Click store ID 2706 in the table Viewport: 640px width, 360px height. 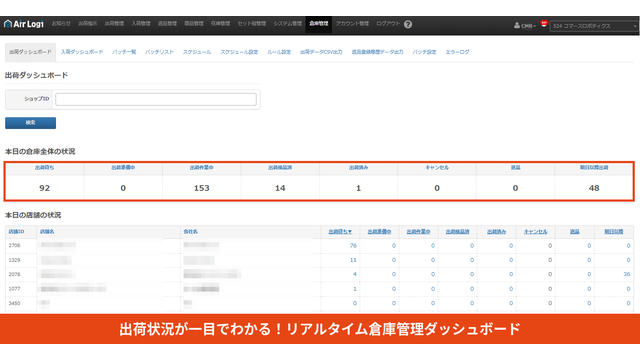point(14,246)
